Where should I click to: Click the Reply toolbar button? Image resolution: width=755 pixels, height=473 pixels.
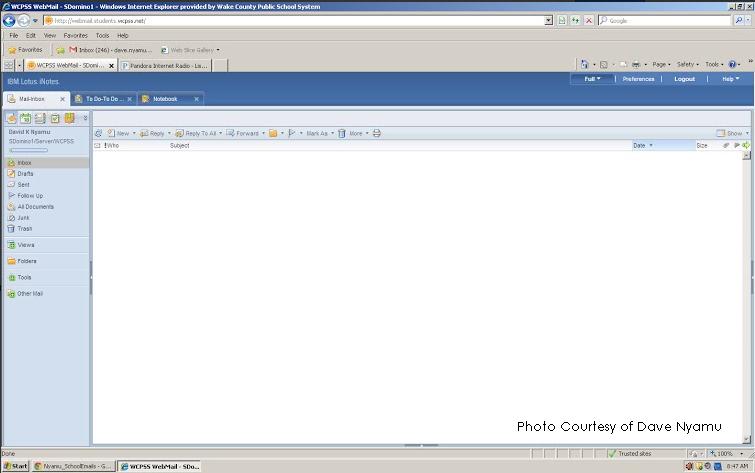pyautogui.click(x=152, y=133)
